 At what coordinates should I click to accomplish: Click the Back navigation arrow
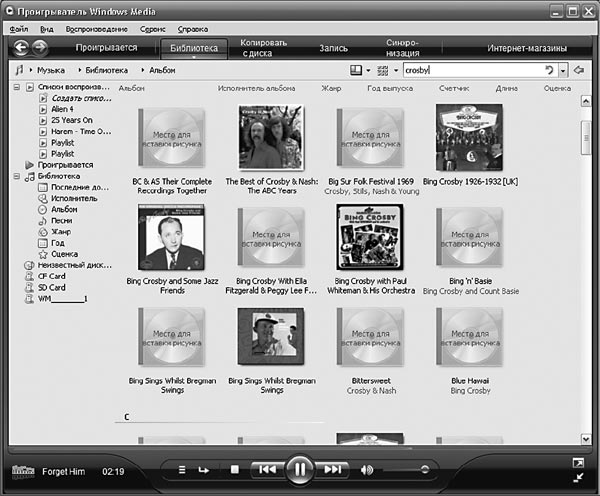21,48
